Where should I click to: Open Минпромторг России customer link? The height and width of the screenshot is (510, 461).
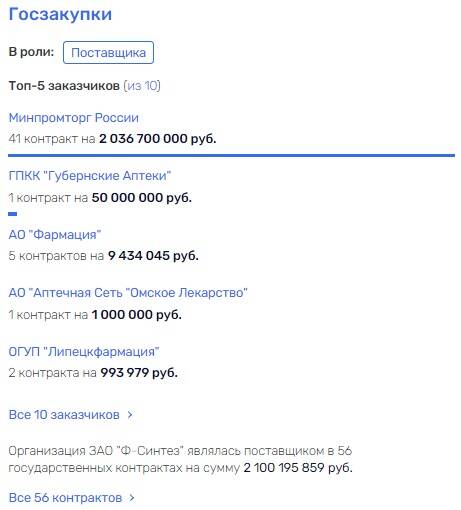click(73, 118)
